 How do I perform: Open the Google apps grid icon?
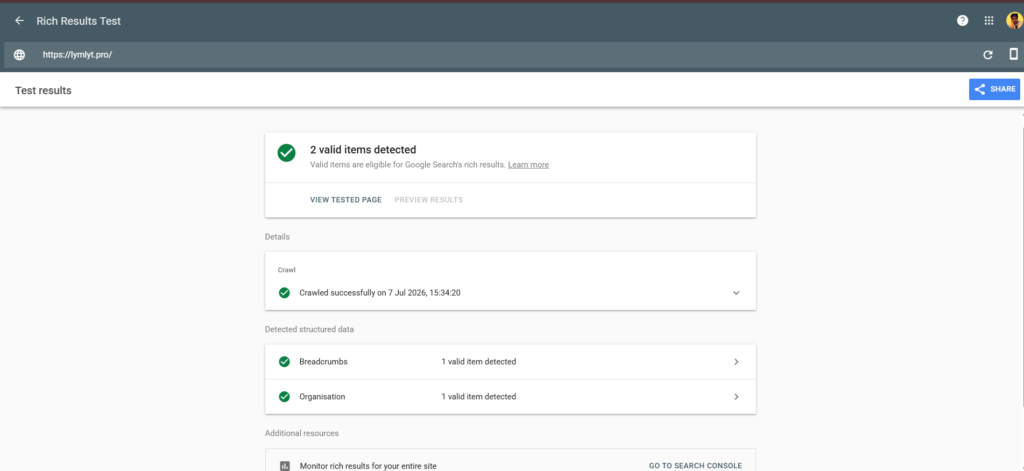989,21
